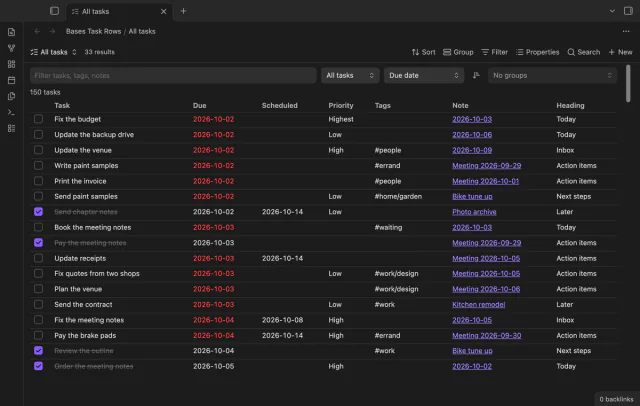Open daily note calendar icon
This screenshot has height=406, width=640.
[11, 80]
